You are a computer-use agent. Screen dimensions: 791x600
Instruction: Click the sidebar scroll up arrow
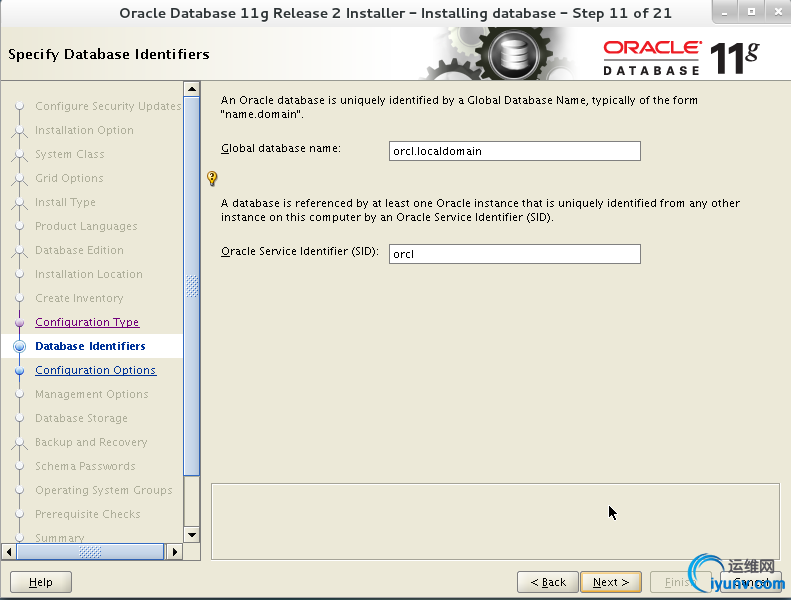point(192,89)
